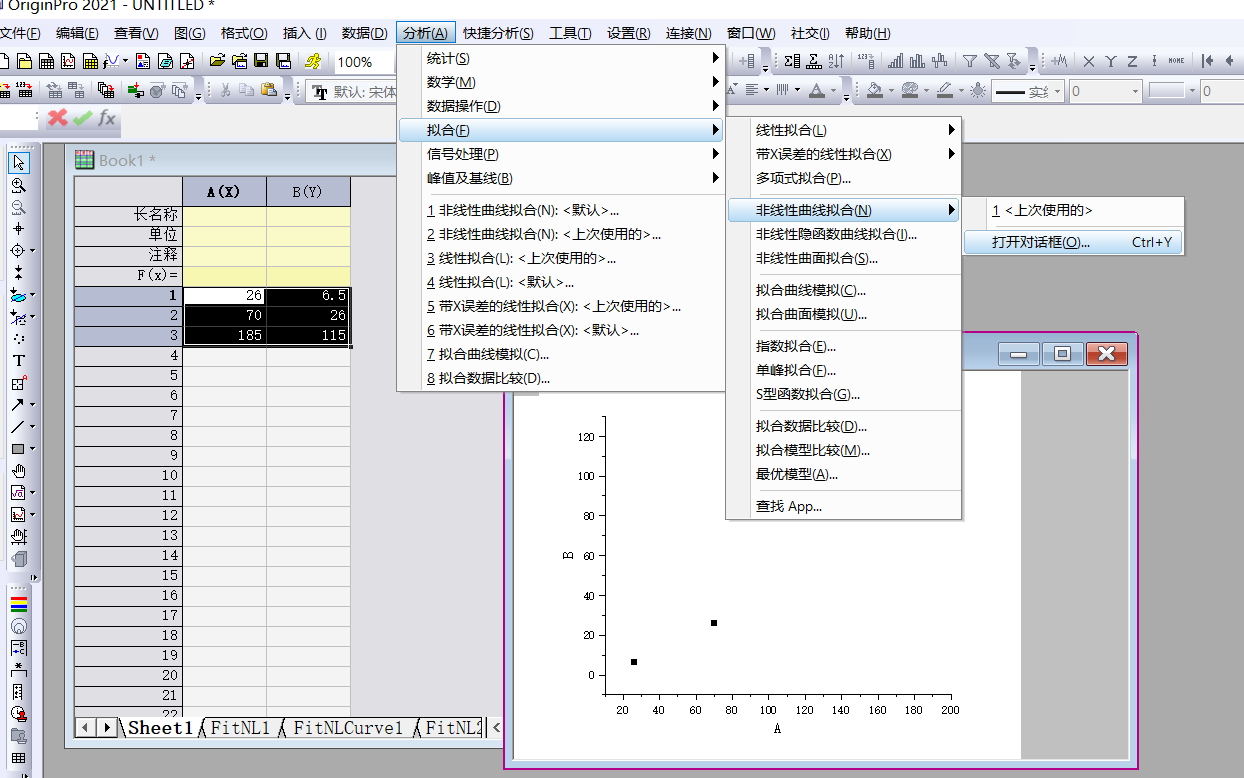The height and width of the screenshot is (778, 1244).
Task: Switch to the FitNL1 sheet tab
Action: 240,728
